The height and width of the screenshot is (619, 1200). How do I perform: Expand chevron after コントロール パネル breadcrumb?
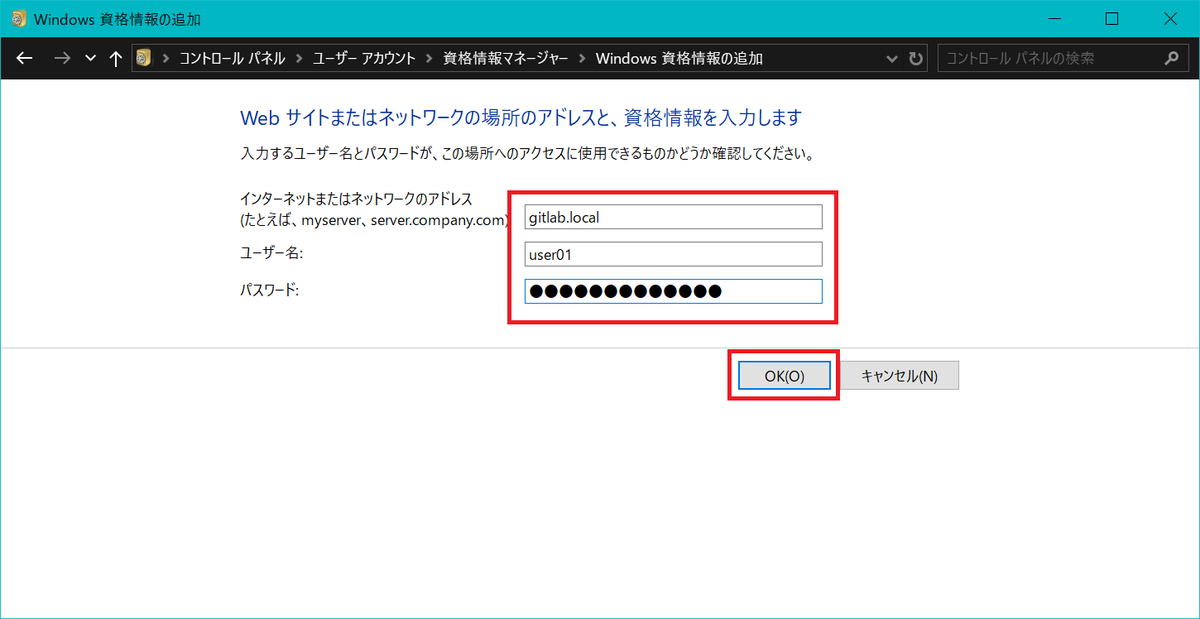(x=298, y=58)
